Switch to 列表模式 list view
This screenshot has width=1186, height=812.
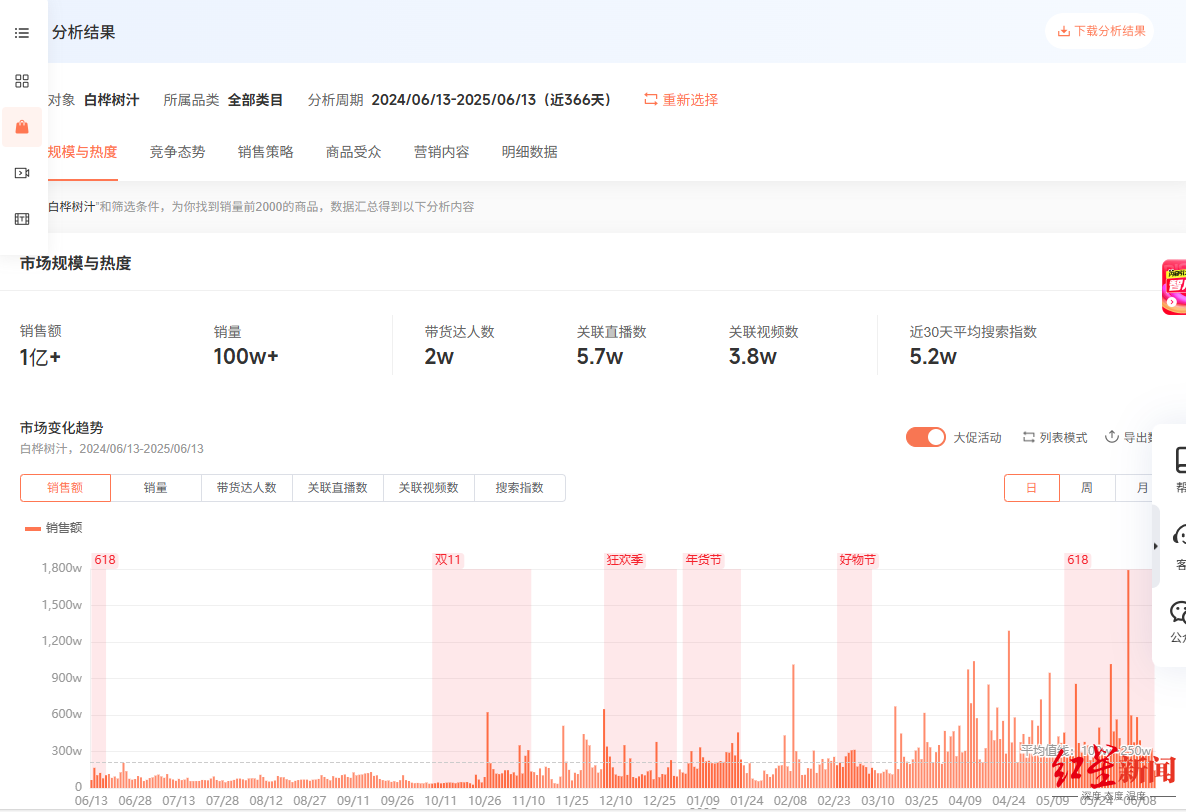1054,438
